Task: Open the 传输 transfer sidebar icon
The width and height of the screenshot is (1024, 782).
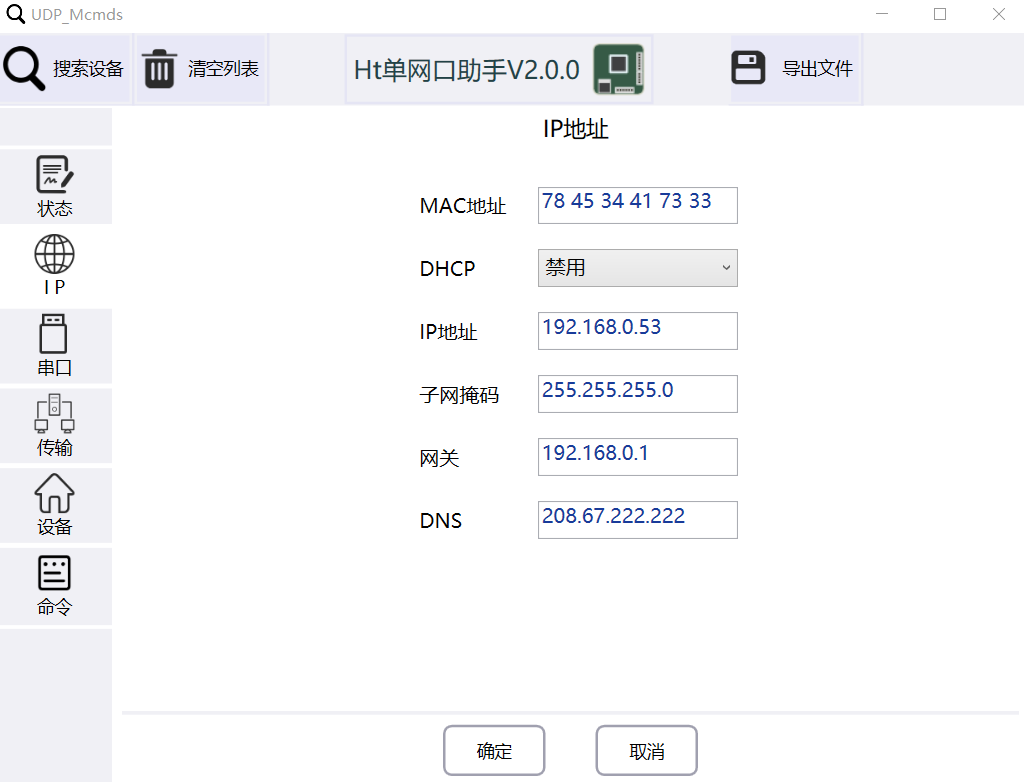Action: [x=55, y=415]
